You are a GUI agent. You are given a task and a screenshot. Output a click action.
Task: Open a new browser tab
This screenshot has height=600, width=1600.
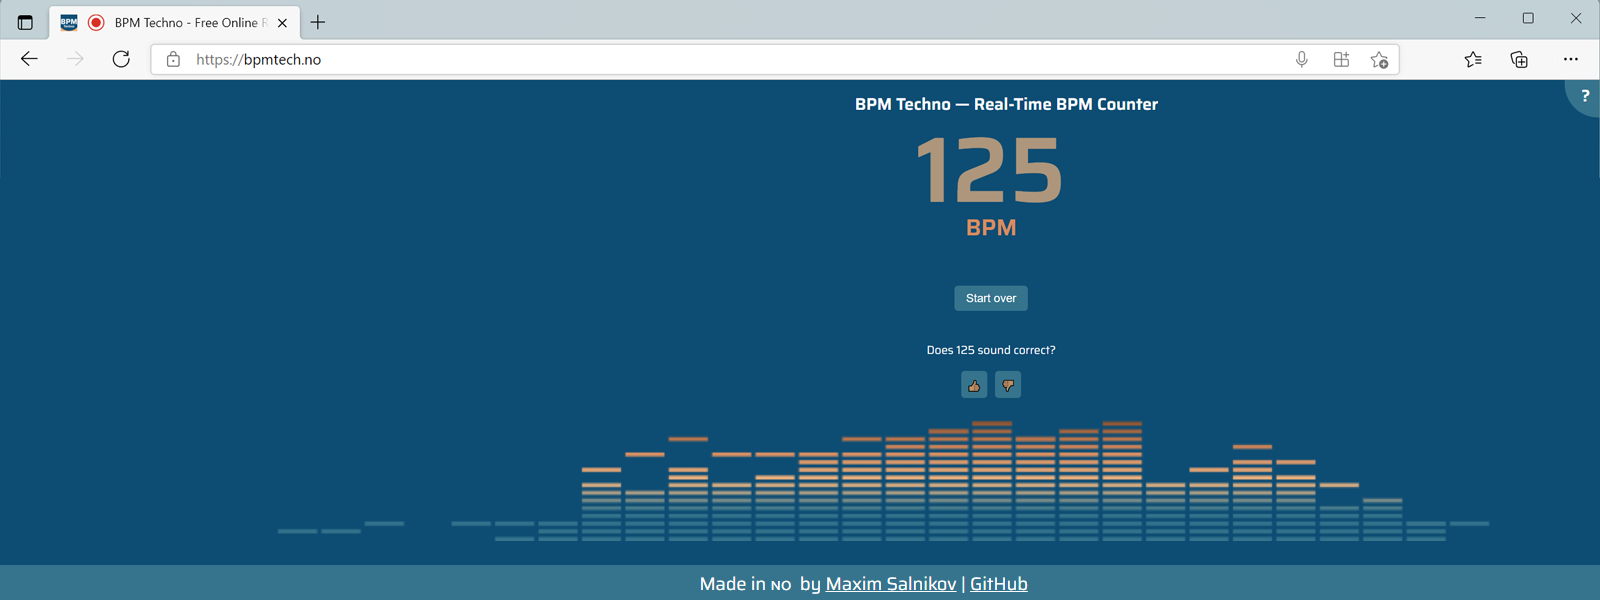(318, 22)
